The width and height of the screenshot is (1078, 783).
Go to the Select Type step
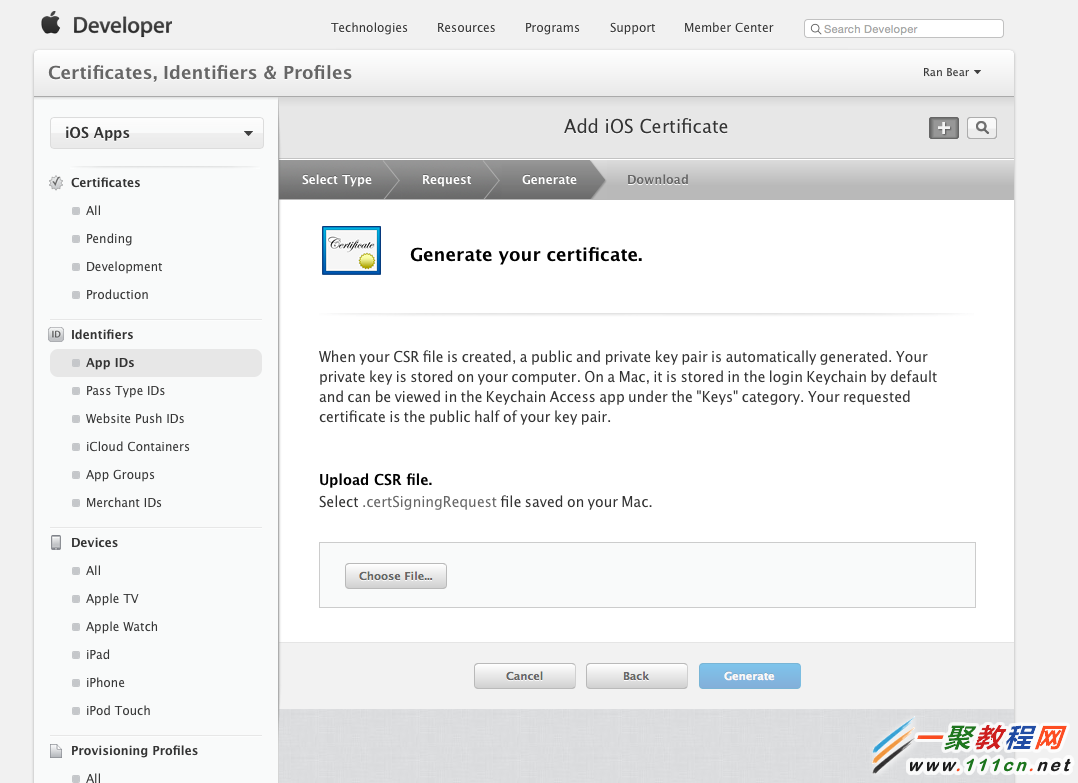tap(336, 180)
